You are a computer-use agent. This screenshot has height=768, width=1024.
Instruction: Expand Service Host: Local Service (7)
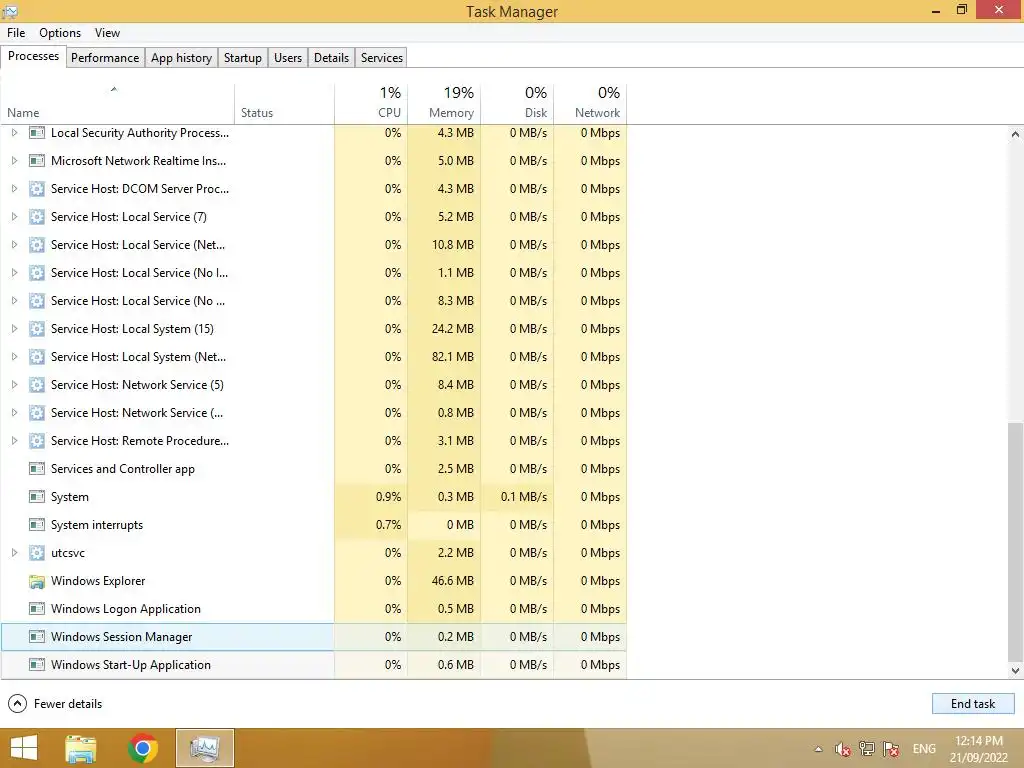14,217
